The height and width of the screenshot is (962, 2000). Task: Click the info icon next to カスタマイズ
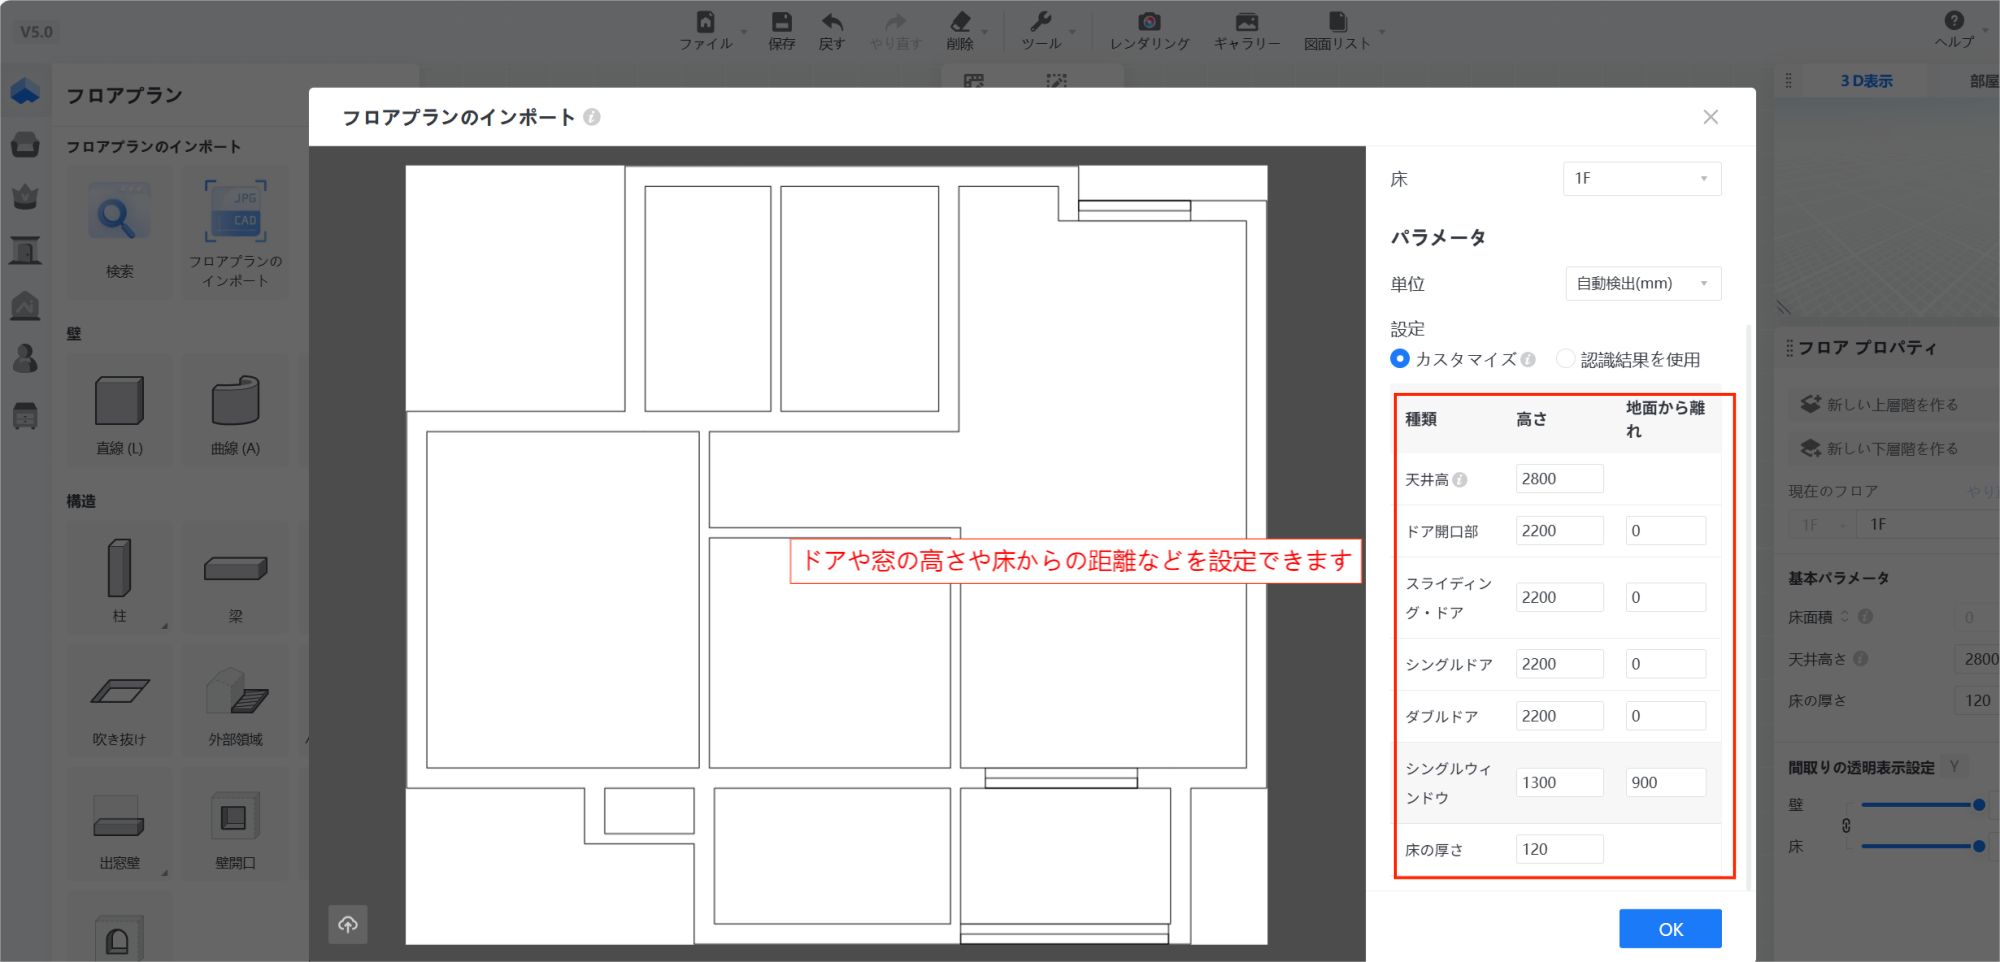[1528, 360]
